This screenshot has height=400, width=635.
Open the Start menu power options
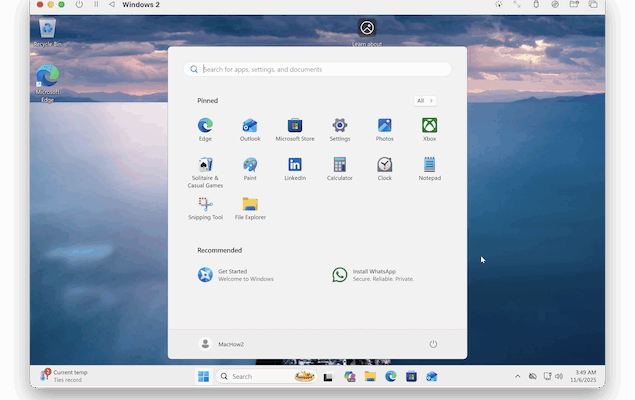click(433, 344)
